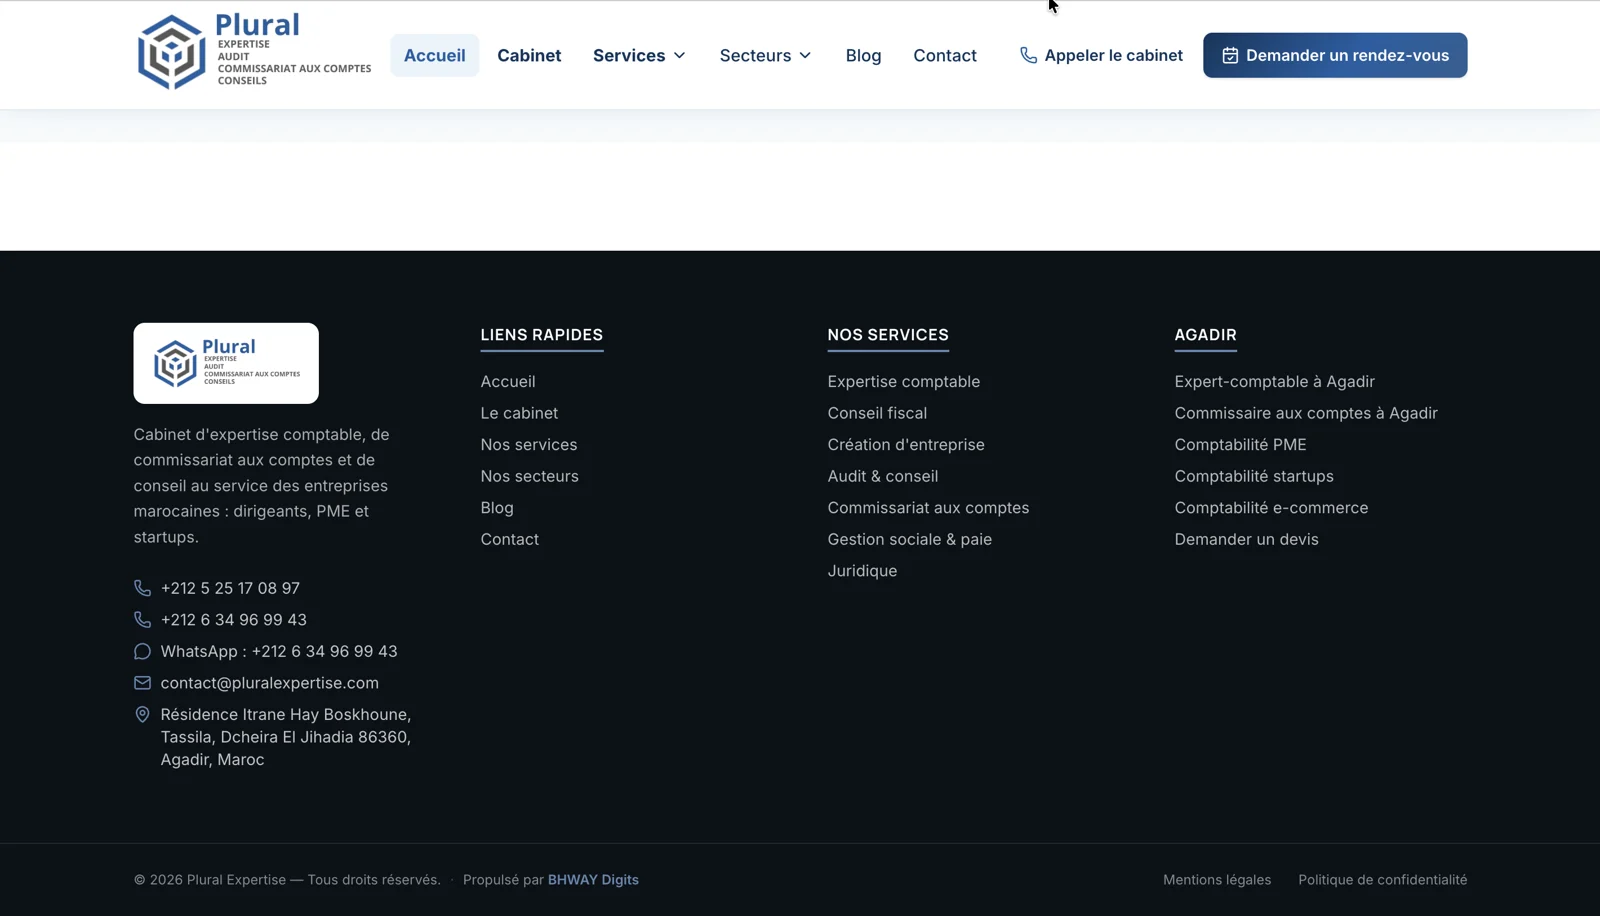1600x916 pixels.
Task: Open the Contact nav item in the header
Action: (x=945, y=55)
